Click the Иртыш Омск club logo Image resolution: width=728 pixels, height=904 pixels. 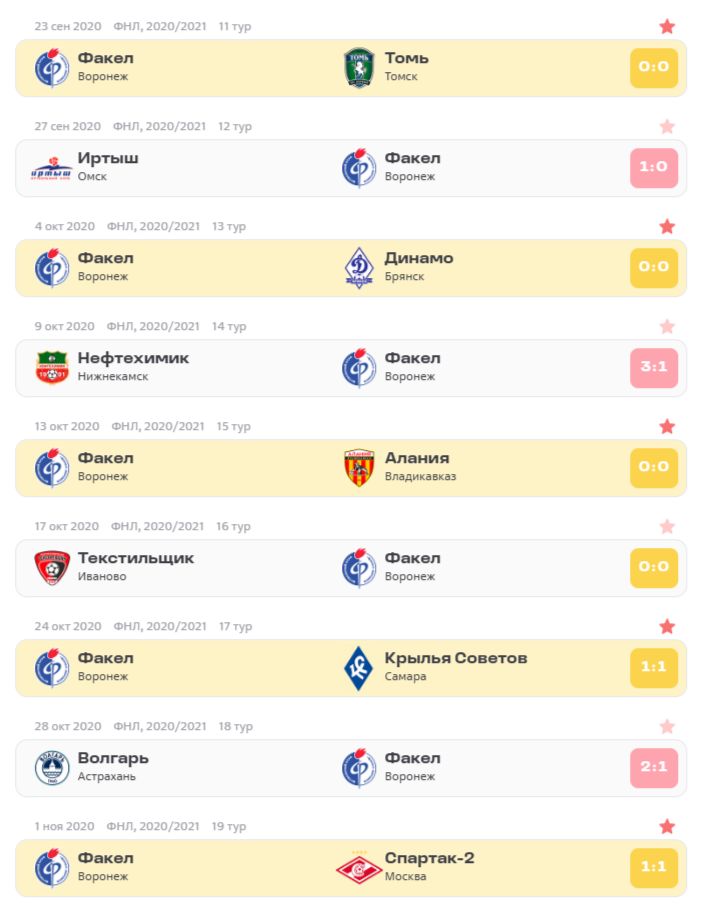(52, 168)
